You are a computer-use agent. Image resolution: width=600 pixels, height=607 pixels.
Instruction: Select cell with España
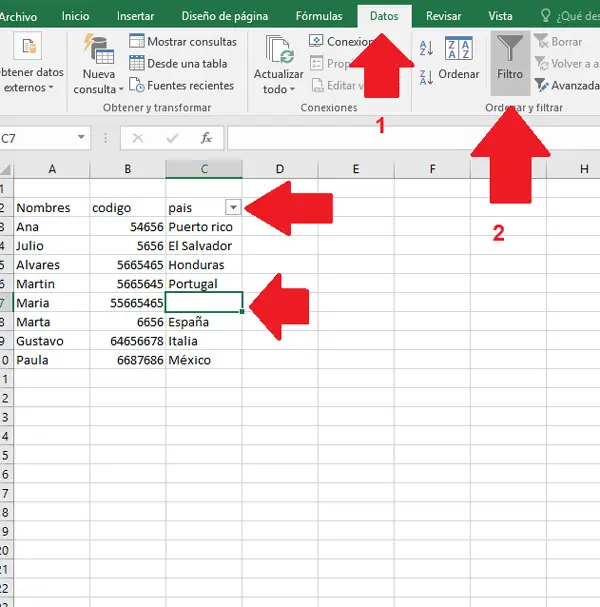point(204,322)
